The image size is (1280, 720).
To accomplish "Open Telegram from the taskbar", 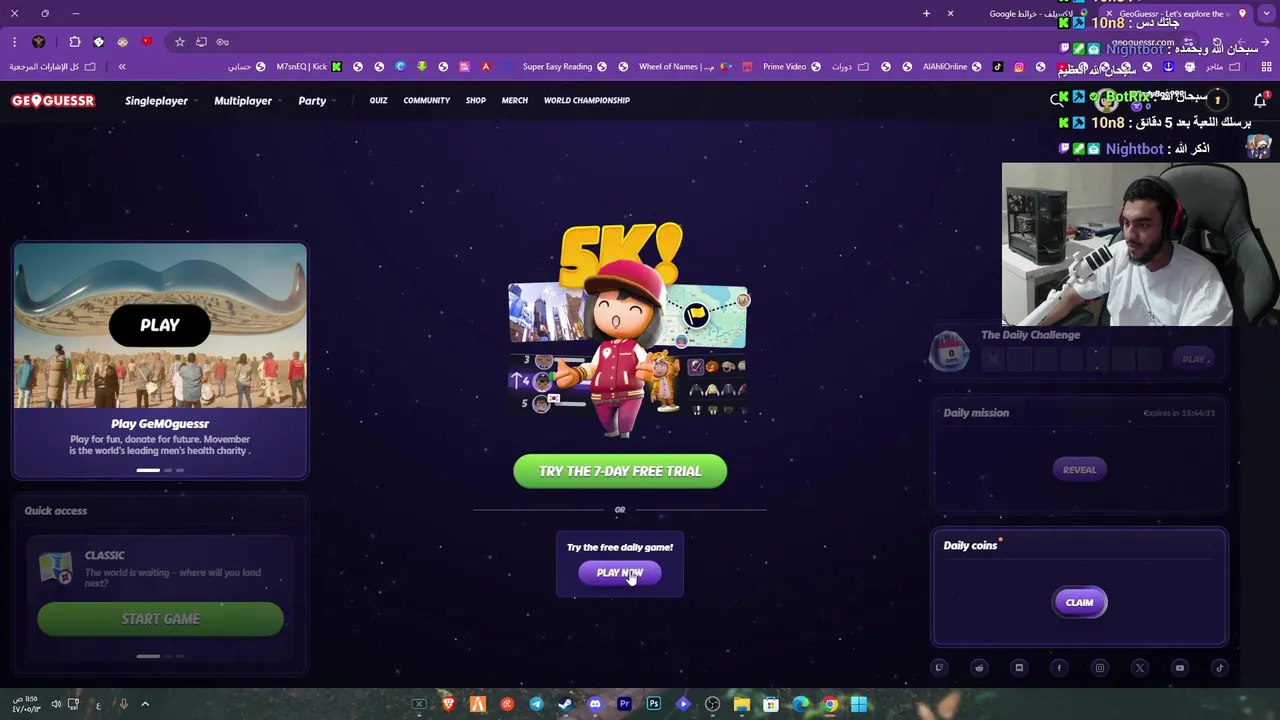I will coord(537,704).
